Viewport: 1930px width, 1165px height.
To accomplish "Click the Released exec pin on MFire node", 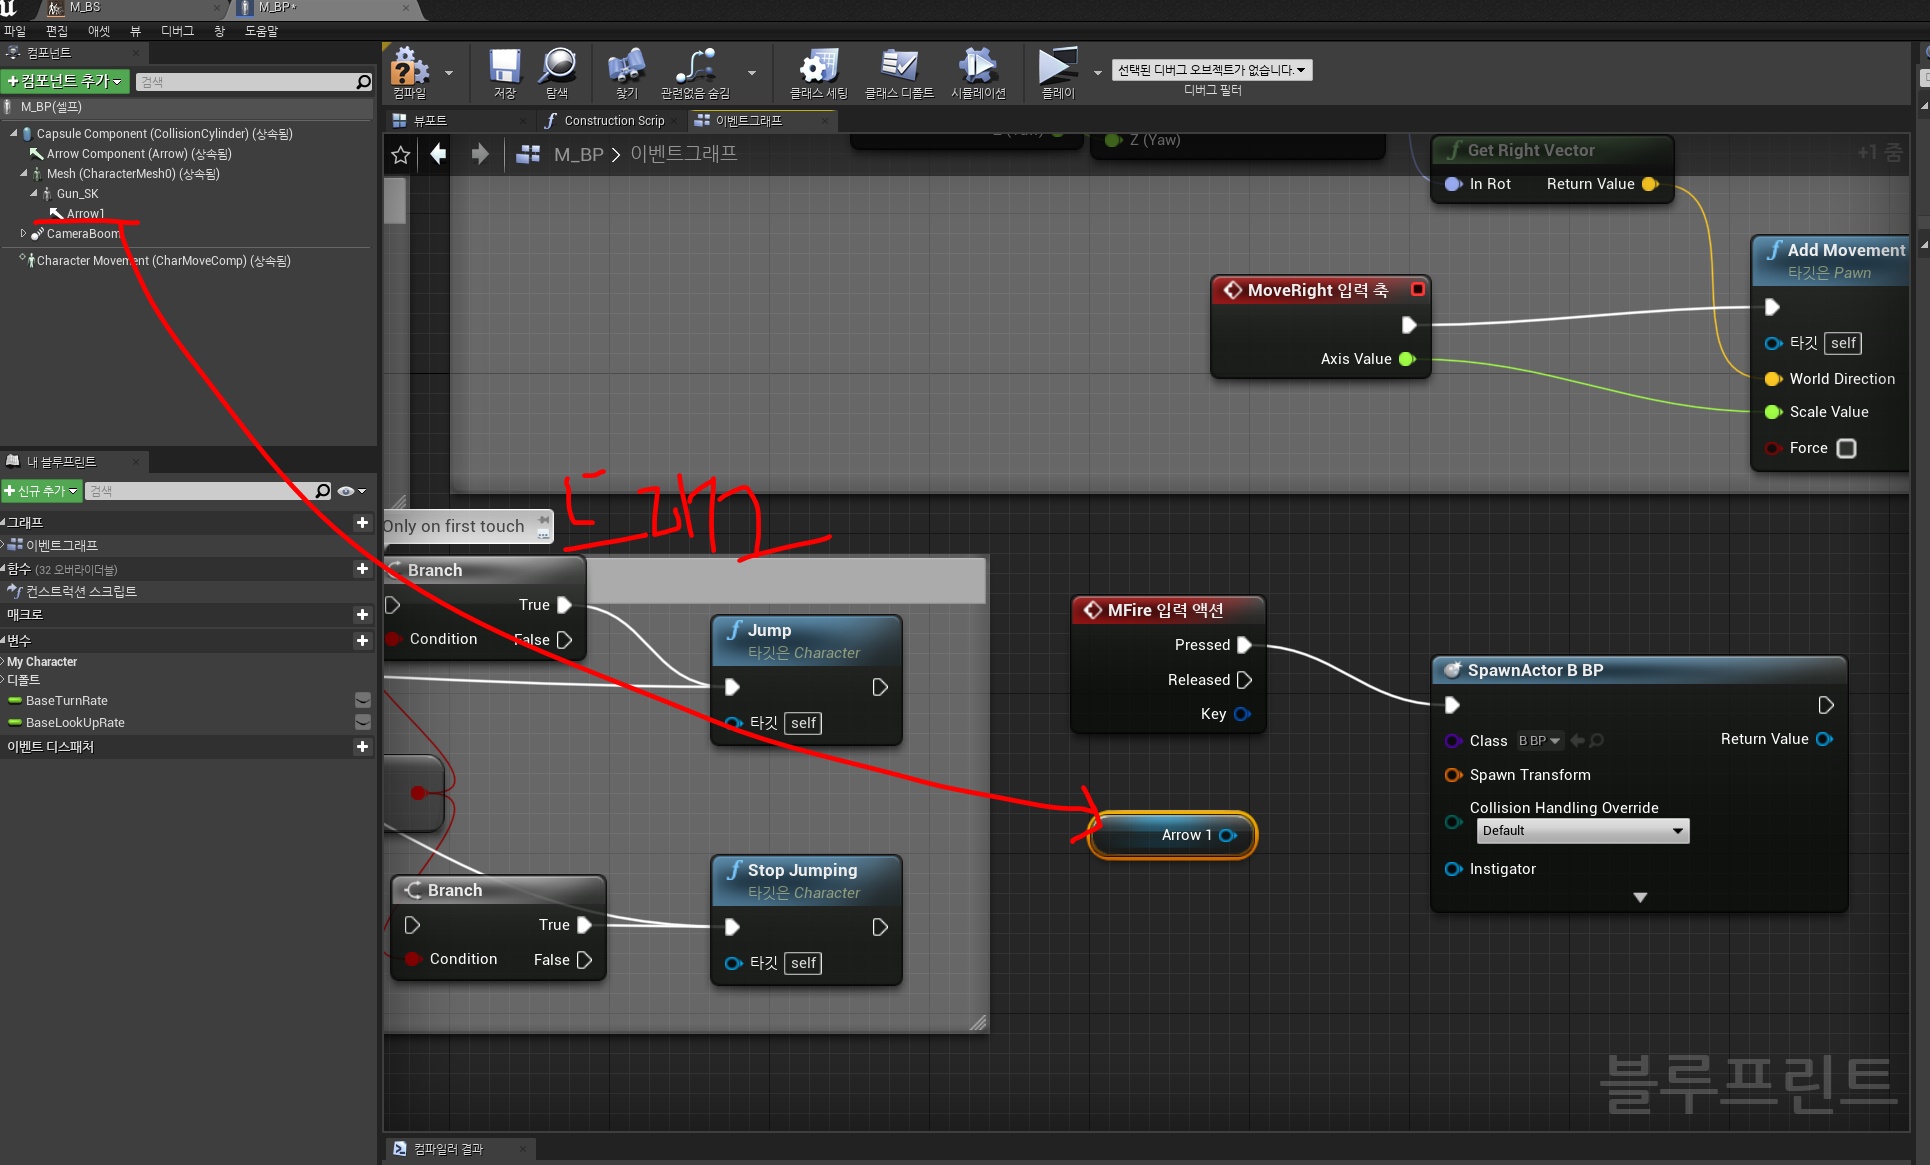I will coord(1244,680).
